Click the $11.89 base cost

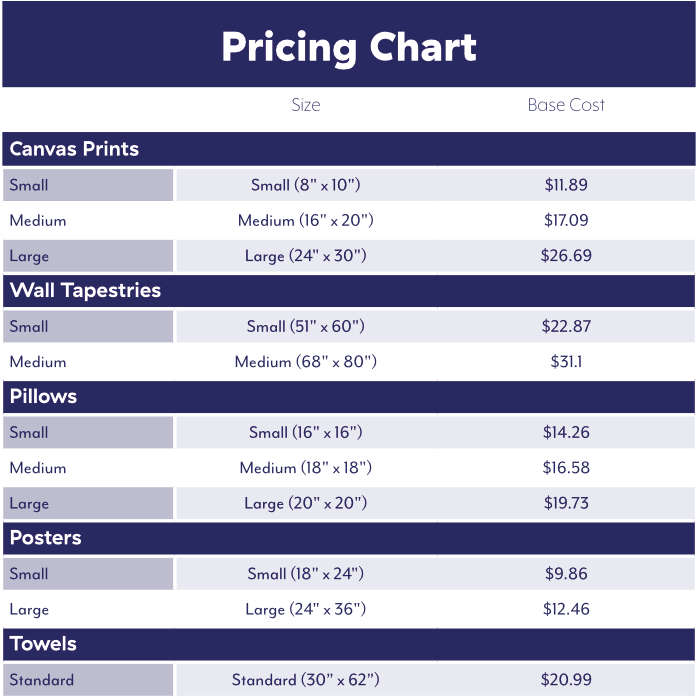[x=566, y=185]
